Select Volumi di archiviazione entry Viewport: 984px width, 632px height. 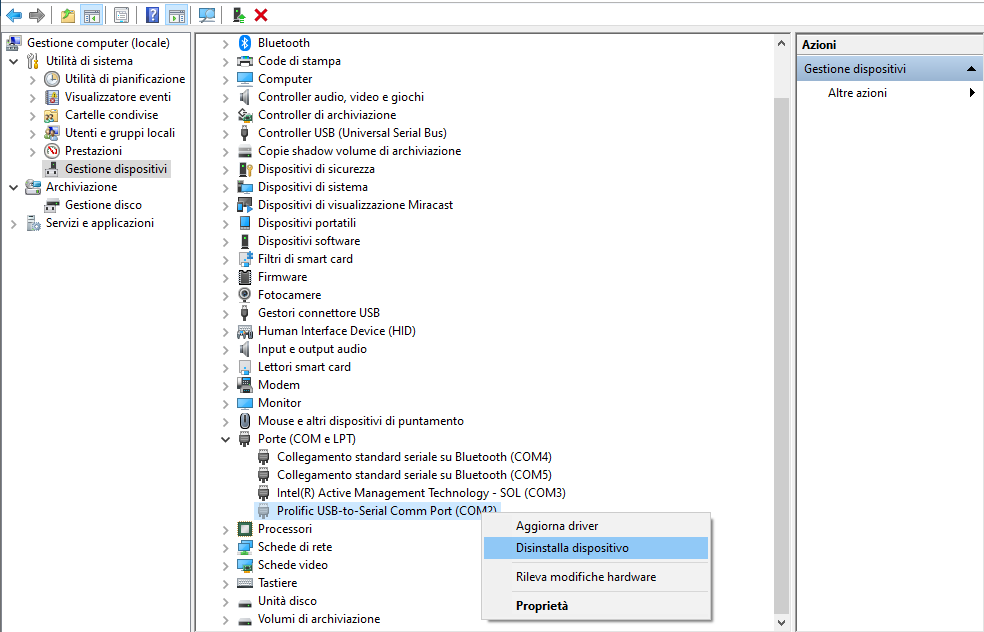(319, 619)
